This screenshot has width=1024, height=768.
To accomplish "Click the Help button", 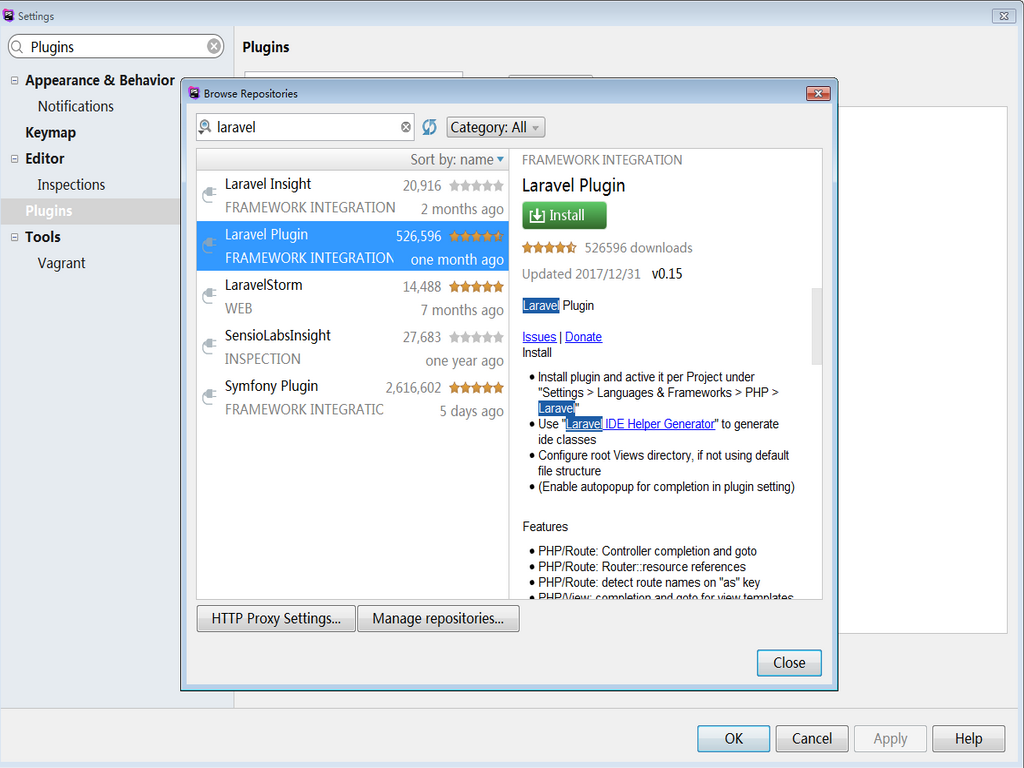I will click(968, 739).
